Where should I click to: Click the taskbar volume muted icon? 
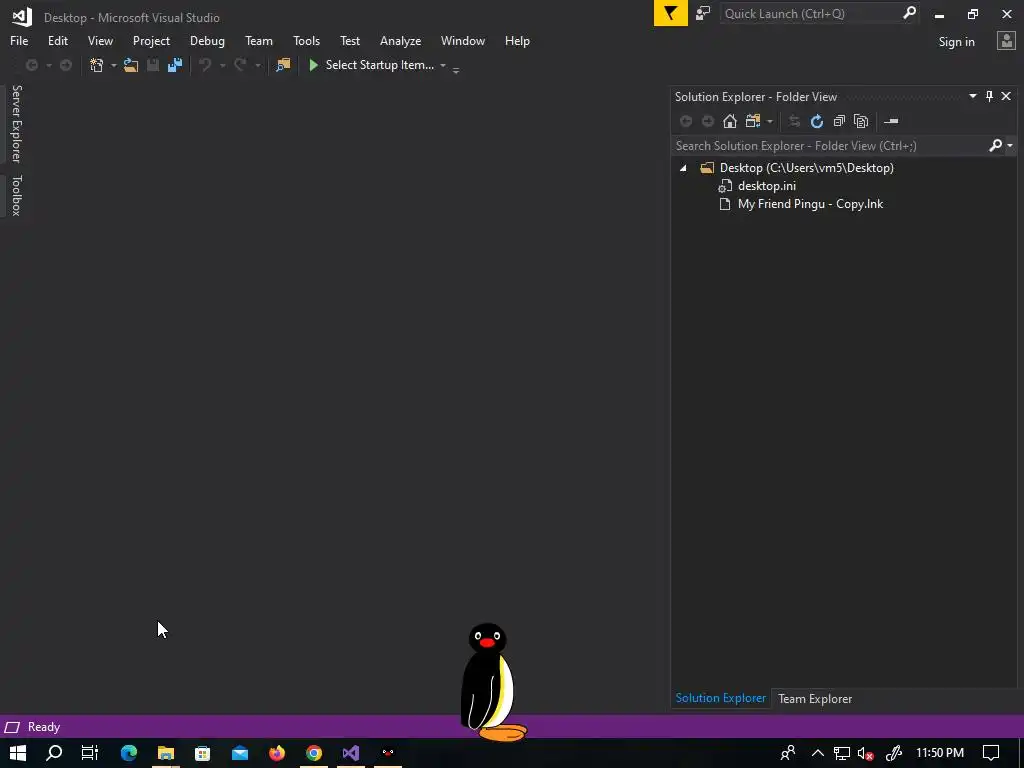[866, 753]
